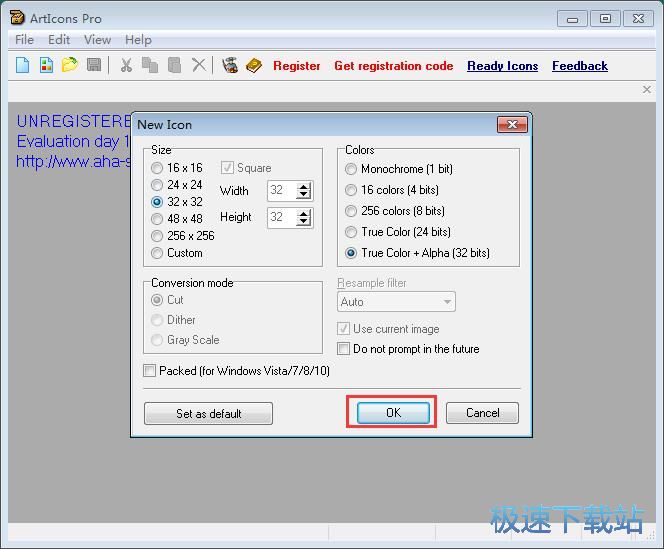Click the Paste toolbar icon
This screenshot has height=549, width=664.
pos(174,66)
